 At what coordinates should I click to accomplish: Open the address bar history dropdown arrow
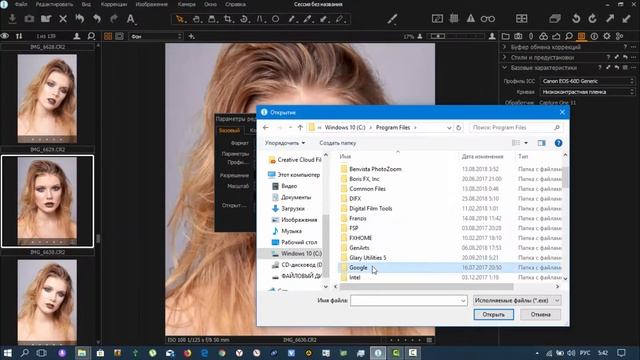point(449,128)
